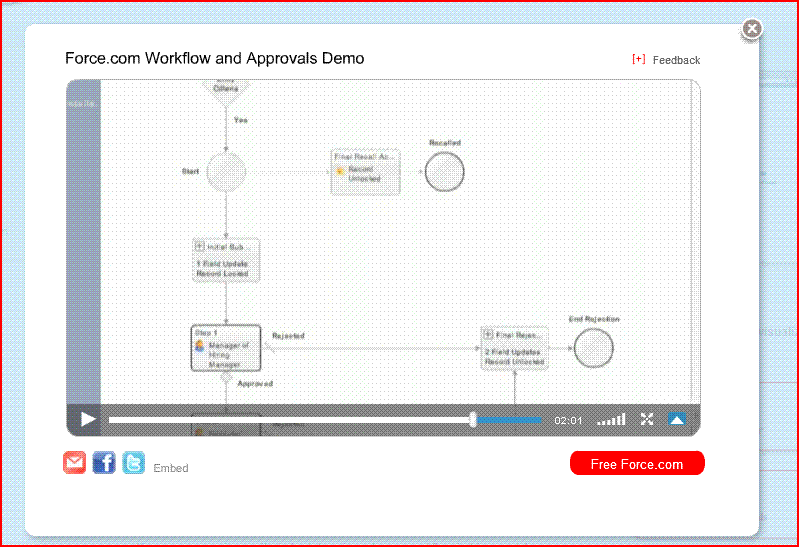Expand the Initial Submission actions box
The image size is (799, 547).
(x=200, y=245)
